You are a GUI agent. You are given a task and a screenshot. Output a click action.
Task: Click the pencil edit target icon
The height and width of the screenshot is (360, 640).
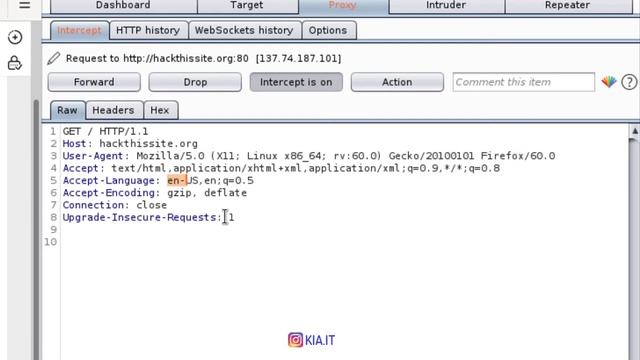(53, 58)
